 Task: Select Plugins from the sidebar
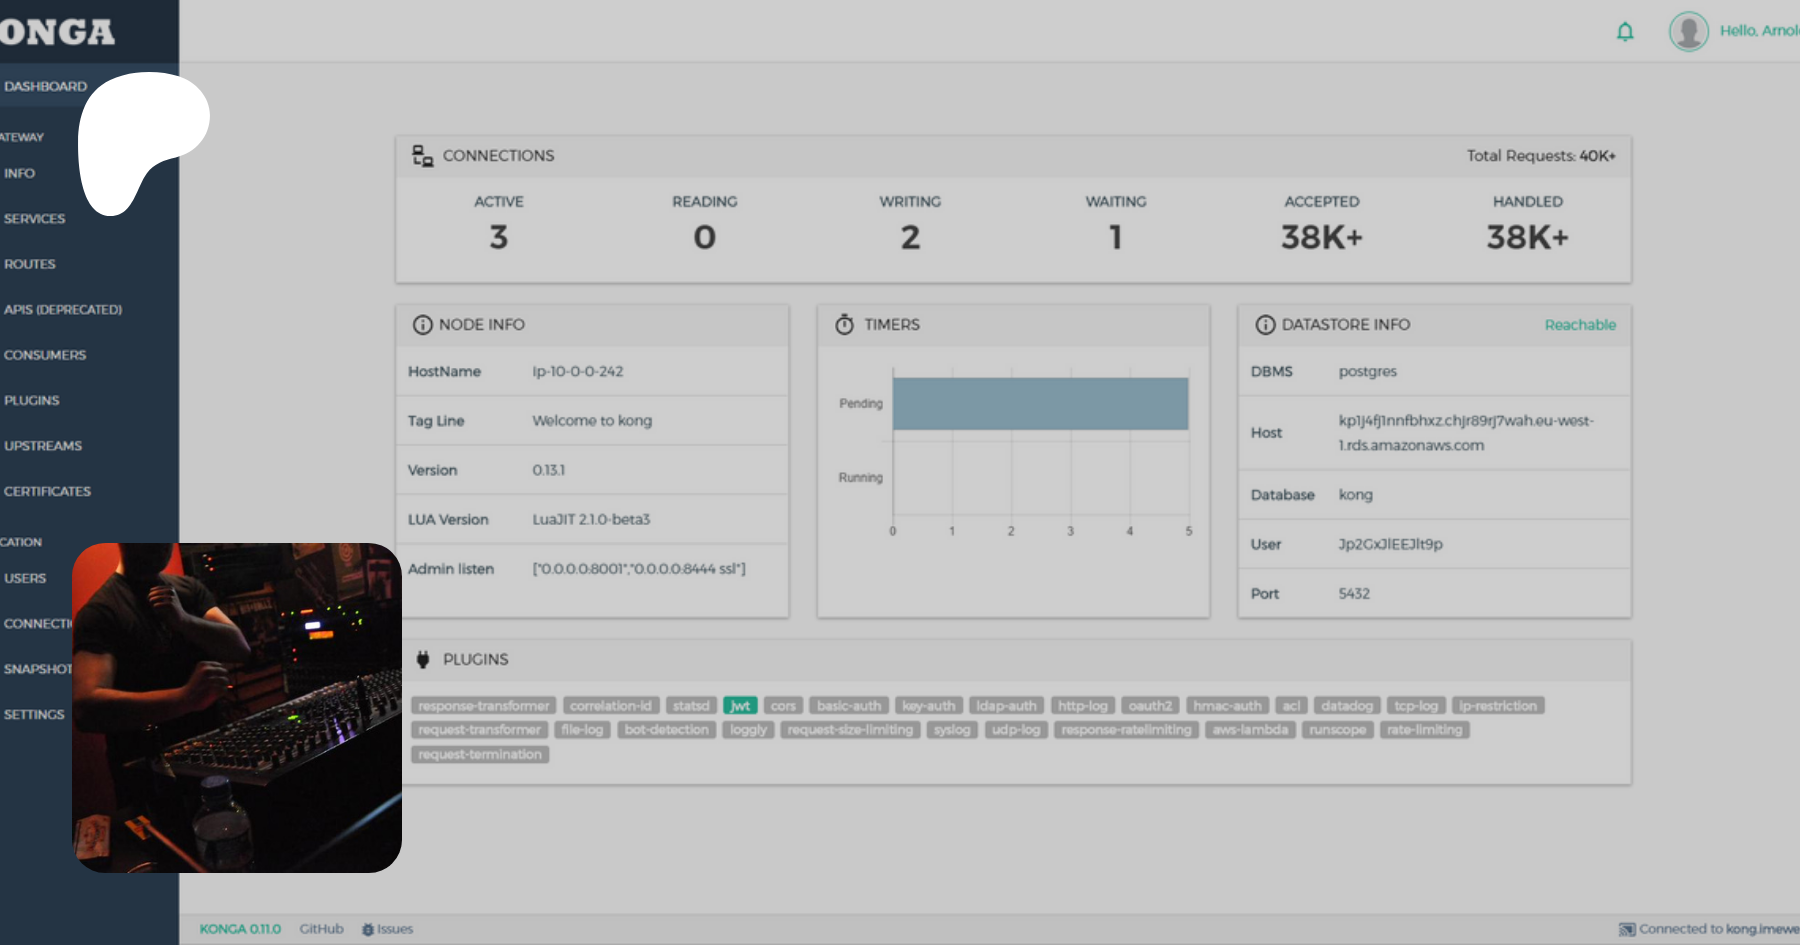(x=32, y=400)
